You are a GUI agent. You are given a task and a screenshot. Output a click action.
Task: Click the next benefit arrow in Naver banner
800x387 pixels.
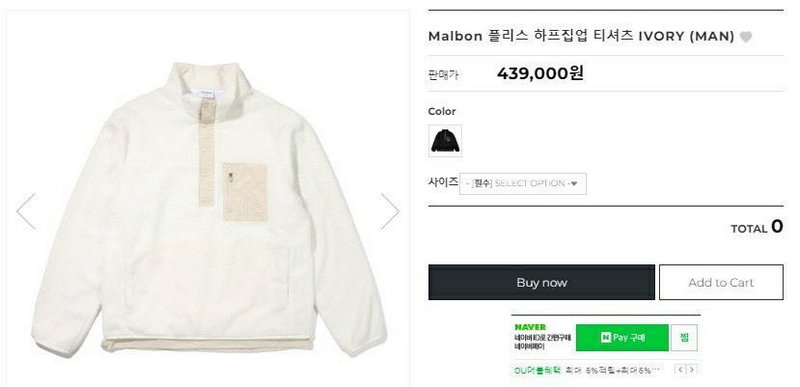click(x=691, y=370)
